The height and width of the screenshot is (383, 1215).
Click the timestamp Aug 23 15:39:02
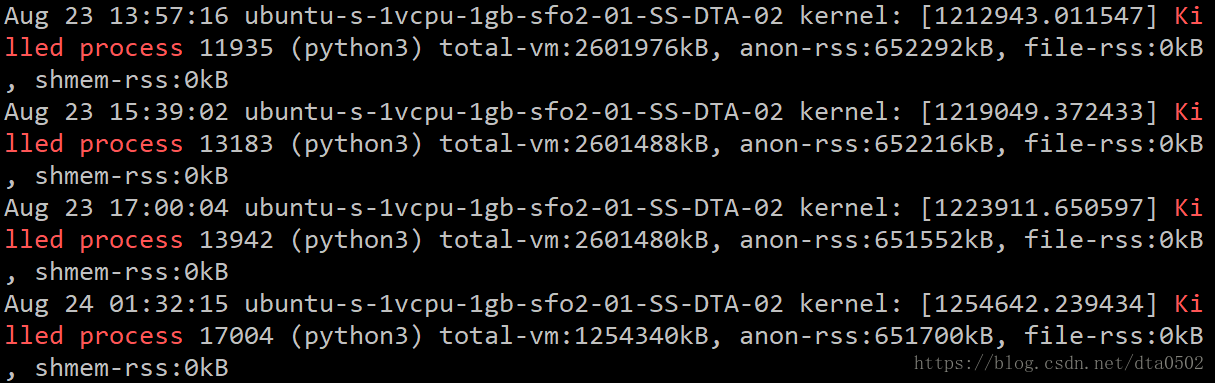point(116,112)
